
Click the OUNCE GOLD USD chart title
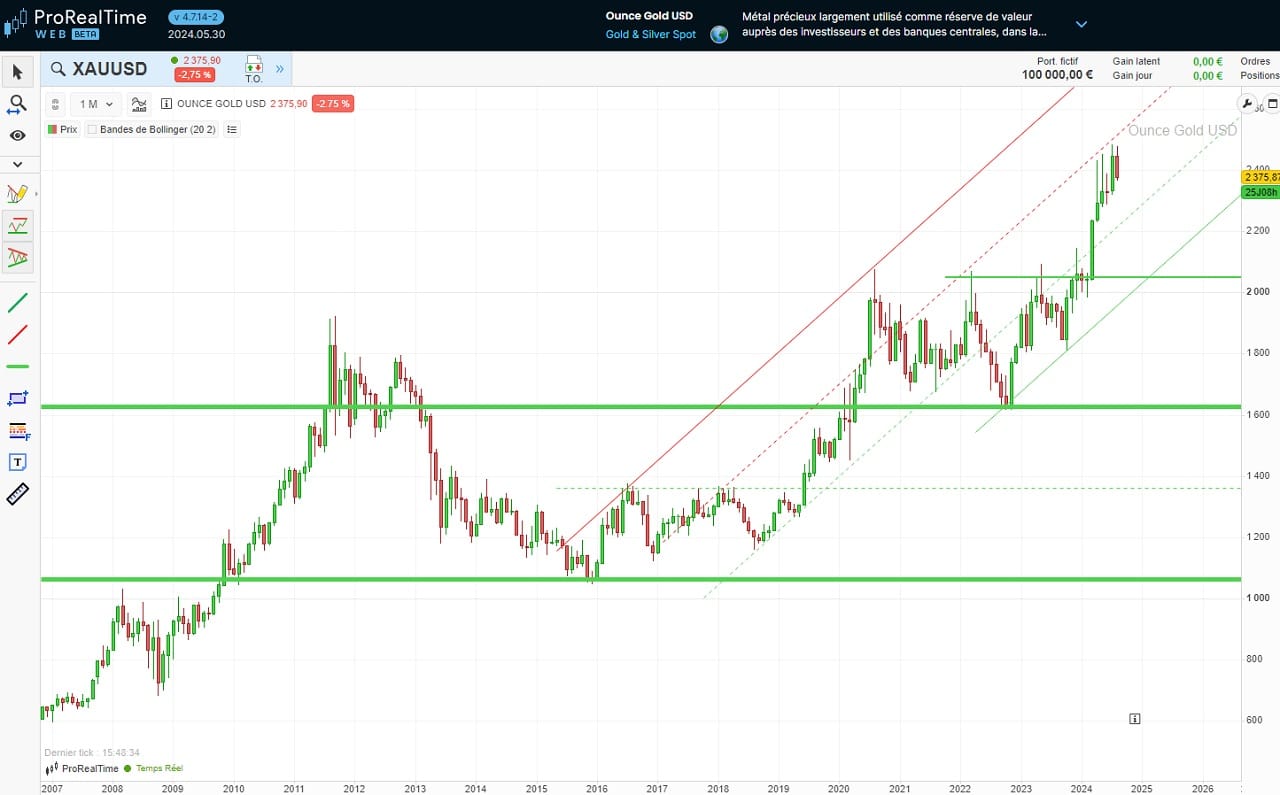(221, 104)
